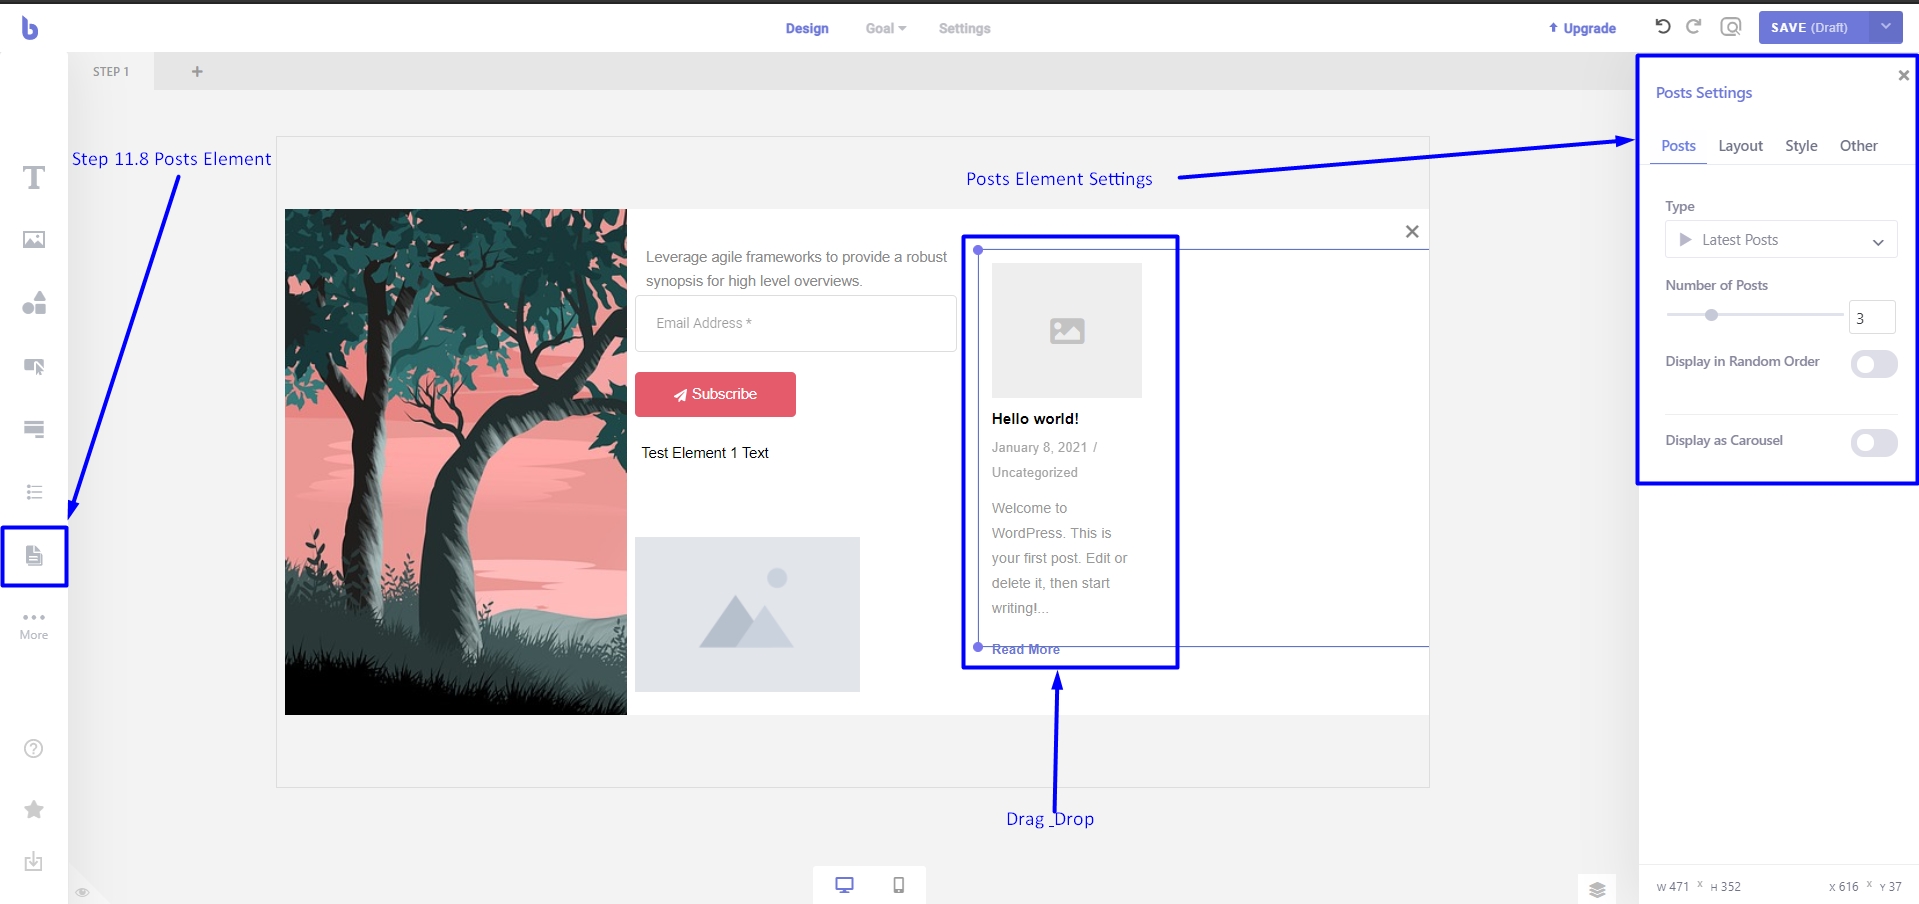Click the Number of Posts value field

[1872, 318]
